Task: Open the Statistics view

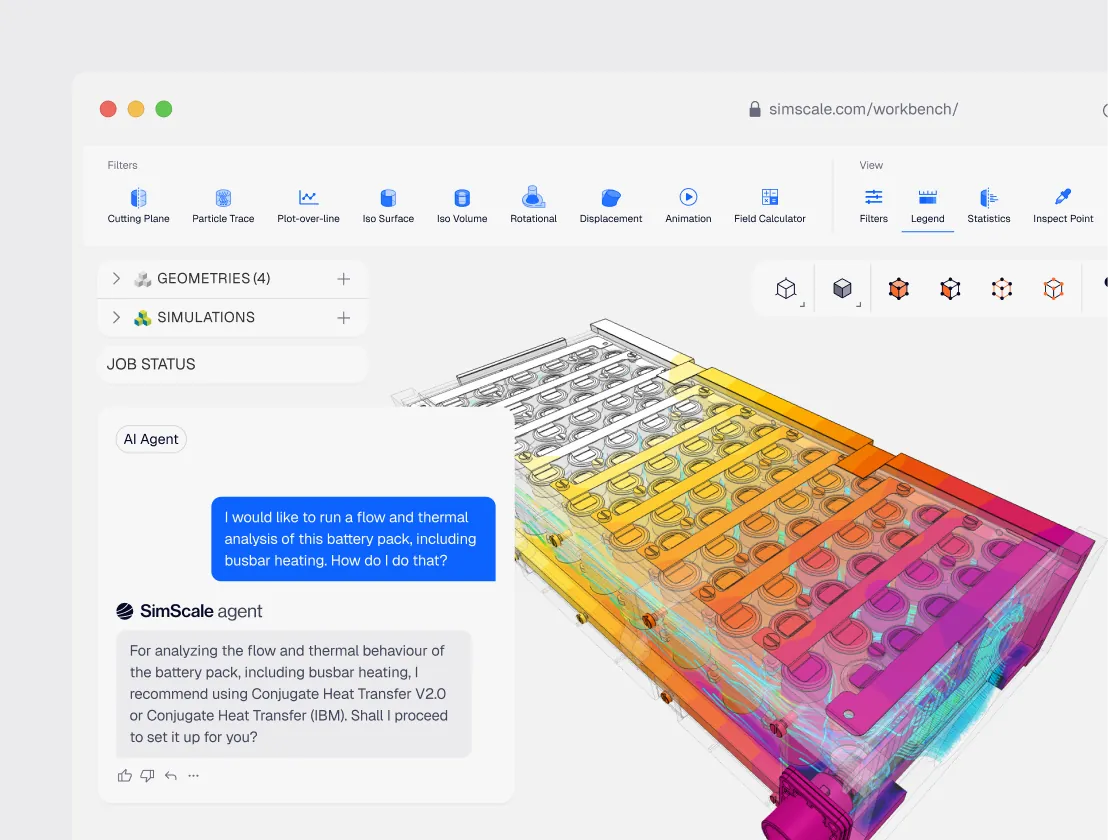Action: (x=989, y=206)
